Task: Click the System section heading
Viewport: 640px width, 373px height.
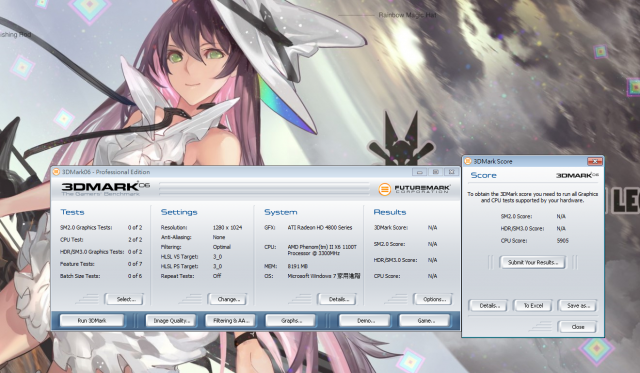Action: point(280,212)
